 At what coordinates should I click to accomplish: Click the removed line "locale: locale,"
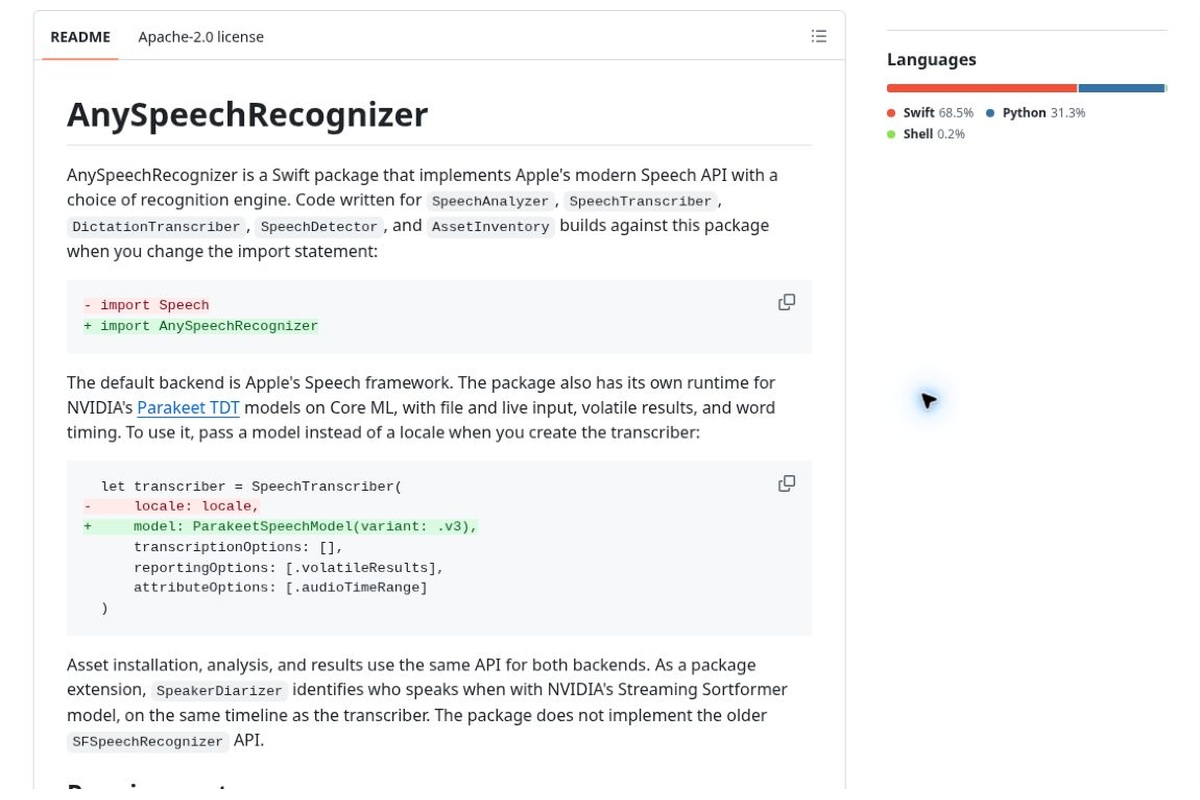coord(172,507)
